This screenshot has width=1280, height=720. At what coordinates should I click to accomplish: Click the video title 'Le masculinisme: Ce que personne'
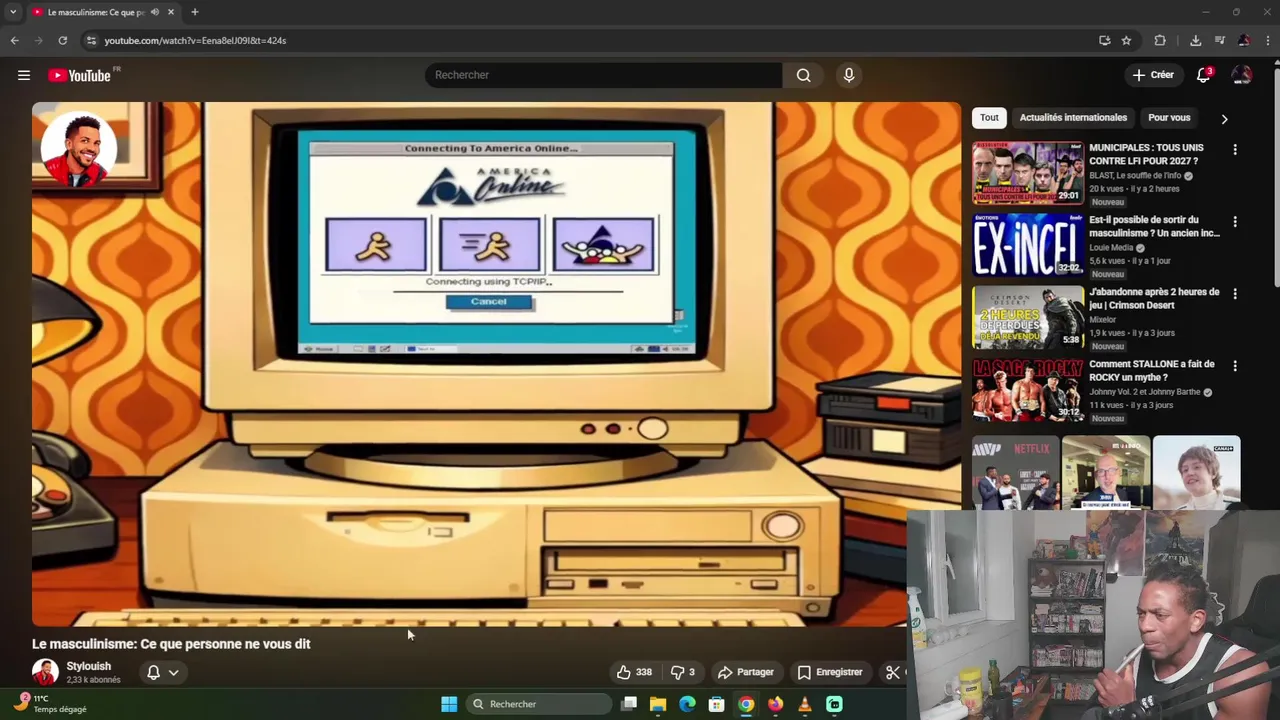171,644
